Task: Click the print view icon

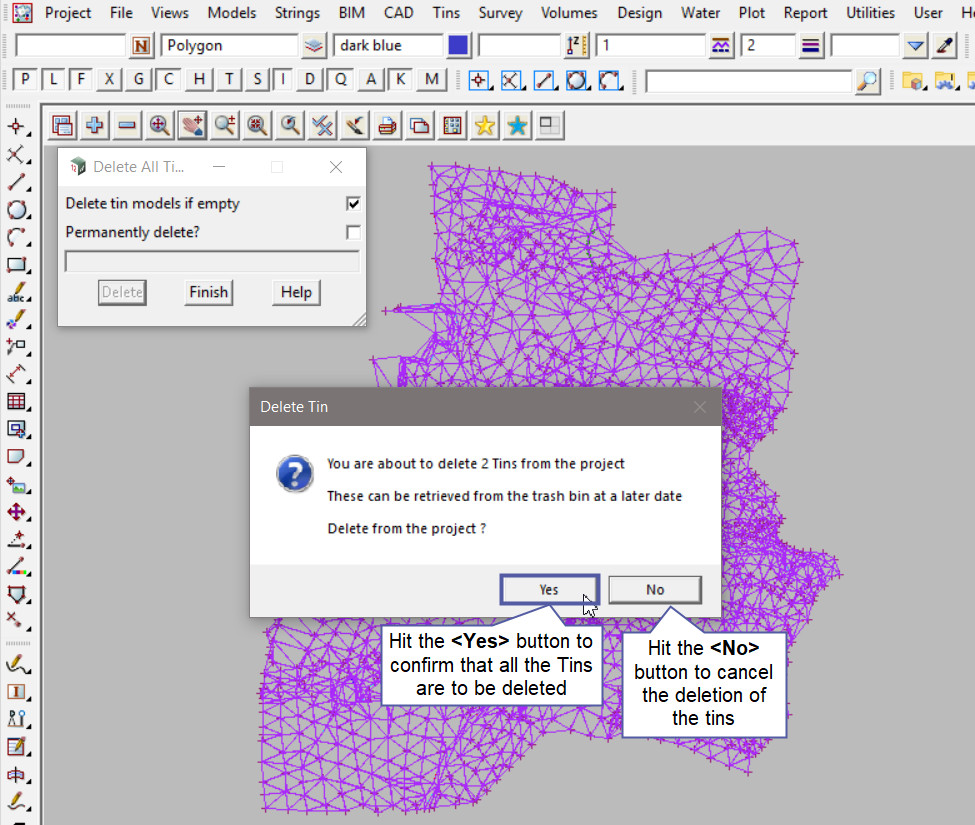Action: pos(387,126)
